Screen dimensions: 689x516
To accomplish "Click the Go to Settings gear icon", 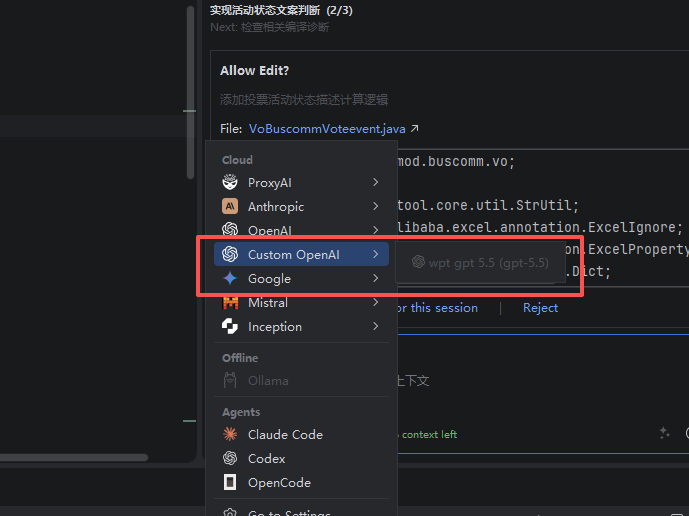I will [x=230, y=512].
